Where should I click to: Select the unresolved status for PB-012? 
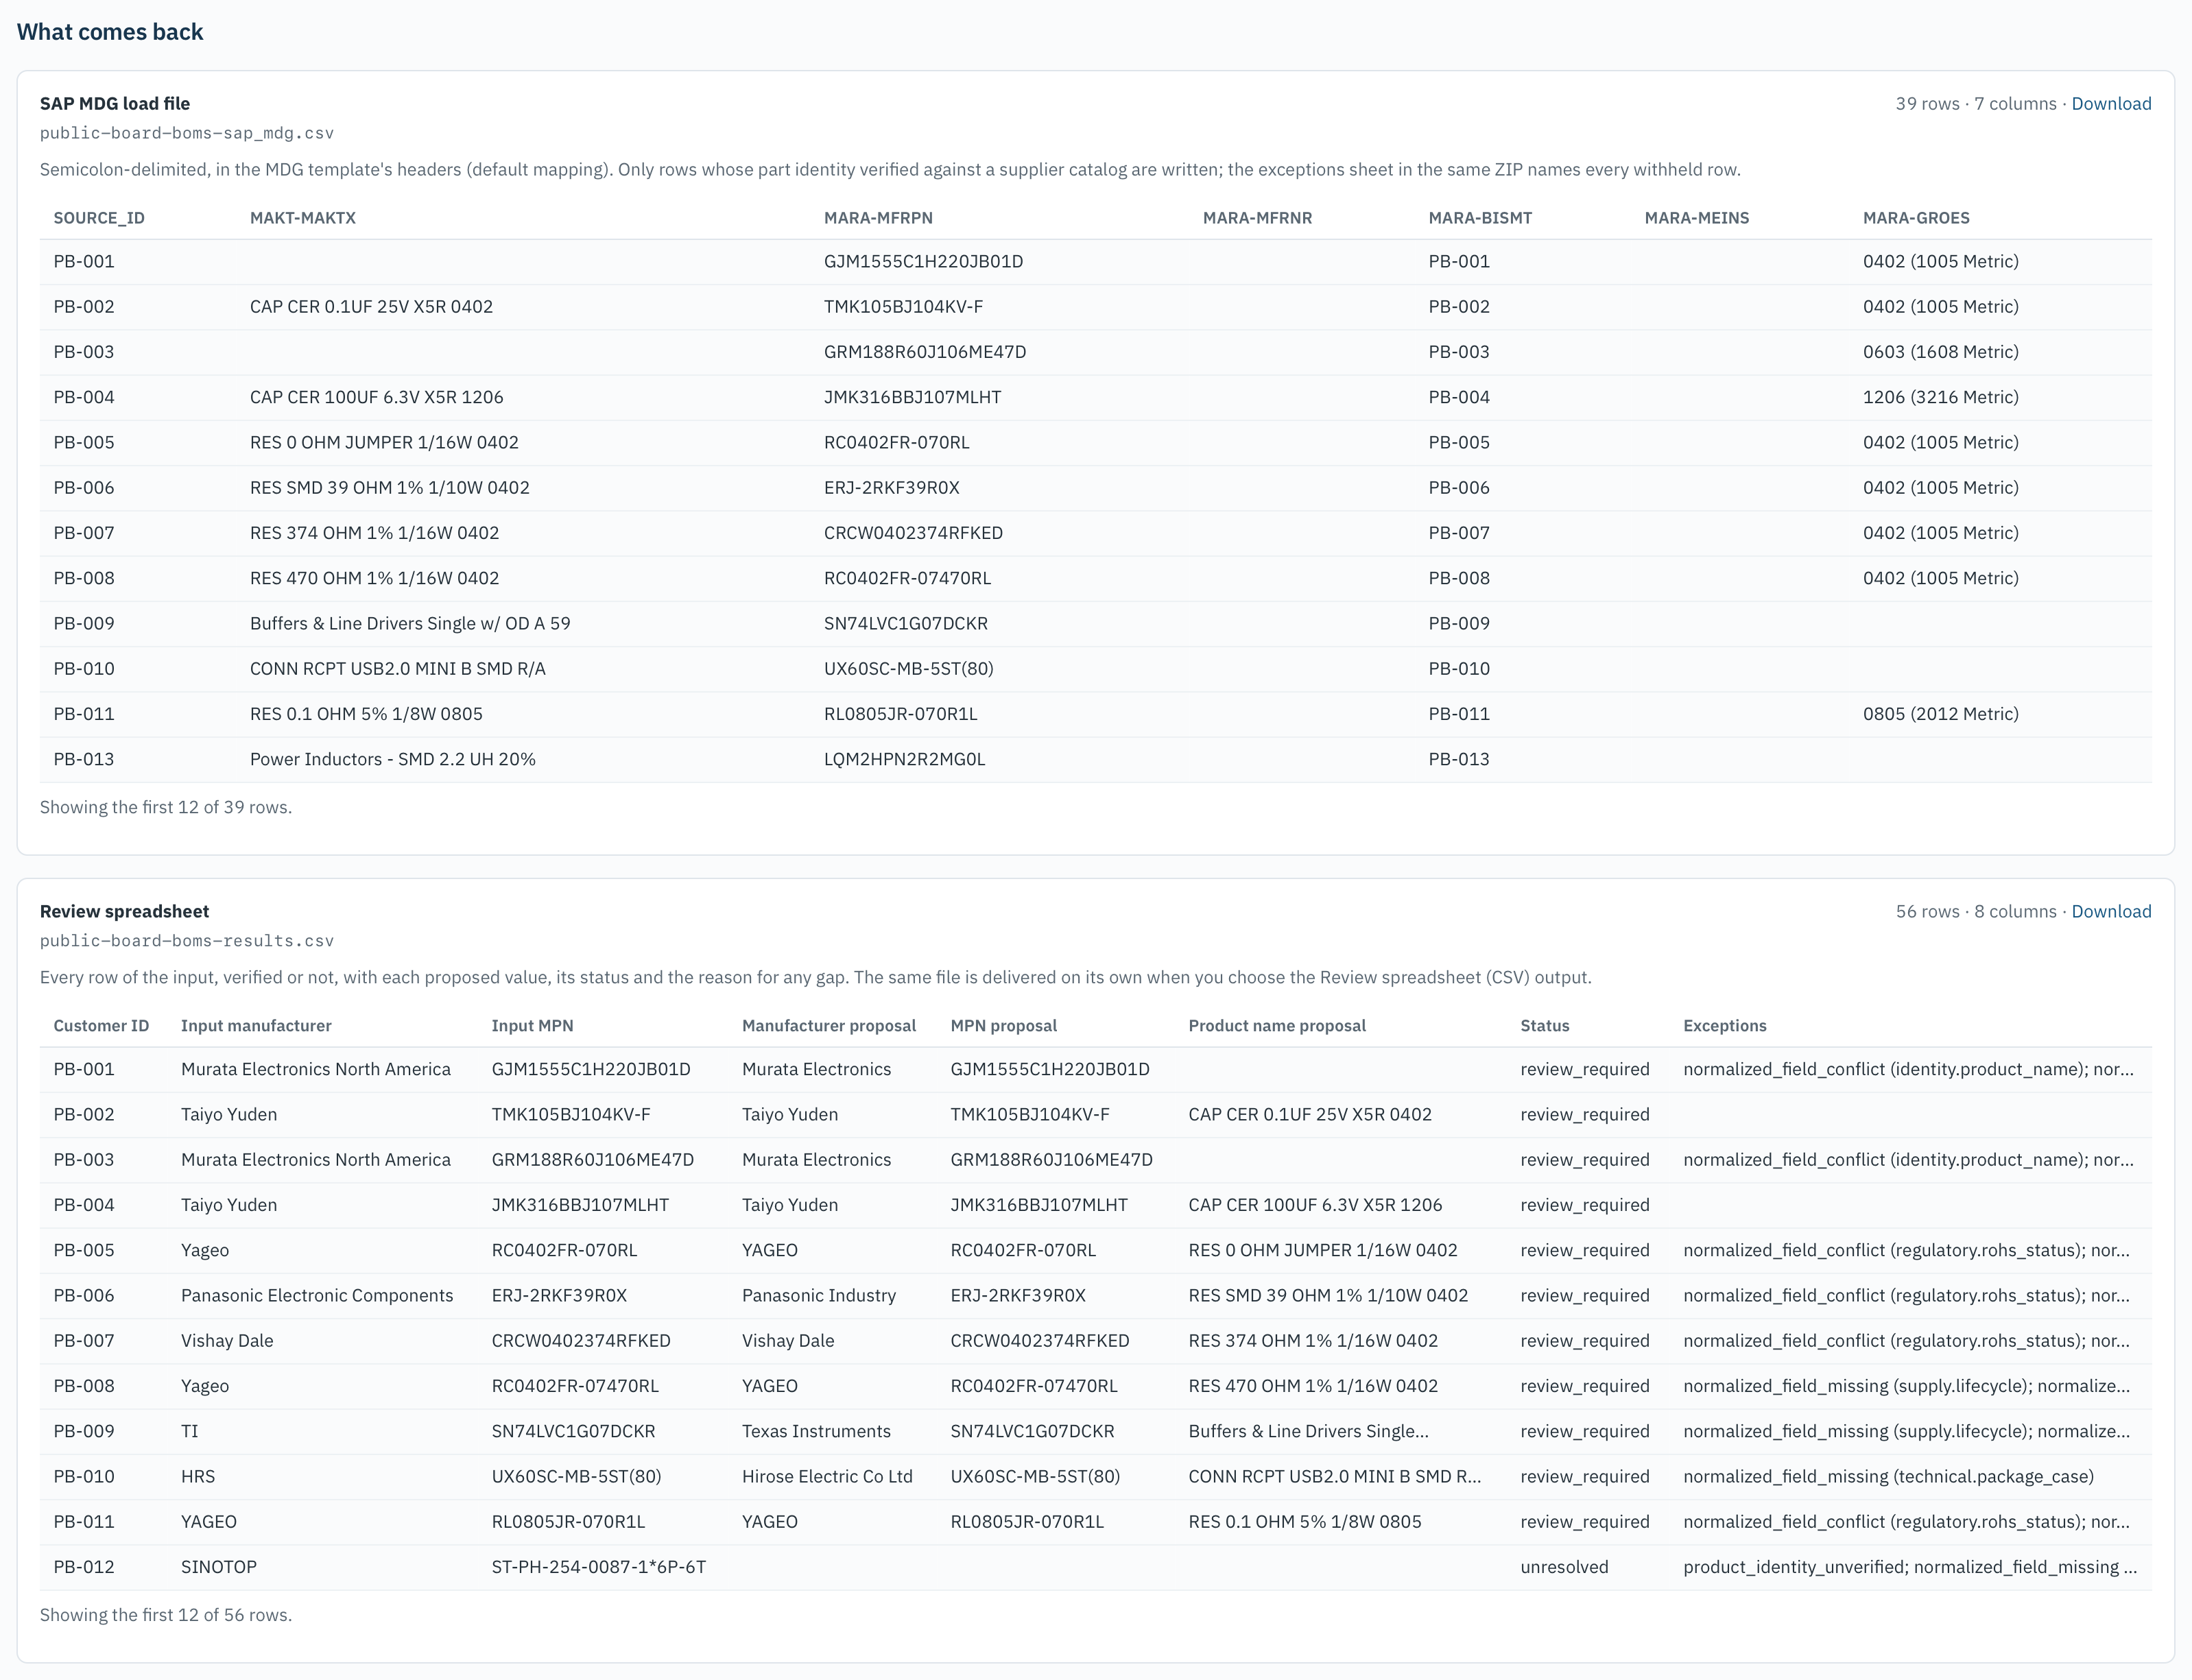[x=1564, y=1567]
